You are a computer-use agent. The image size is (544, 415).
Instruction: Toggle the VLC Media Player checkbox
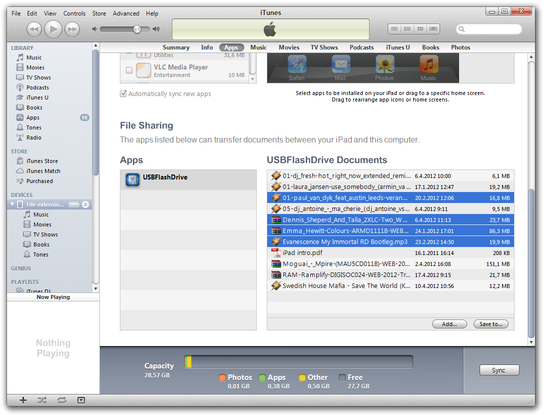pyautogui.click(x=129, y=70)
